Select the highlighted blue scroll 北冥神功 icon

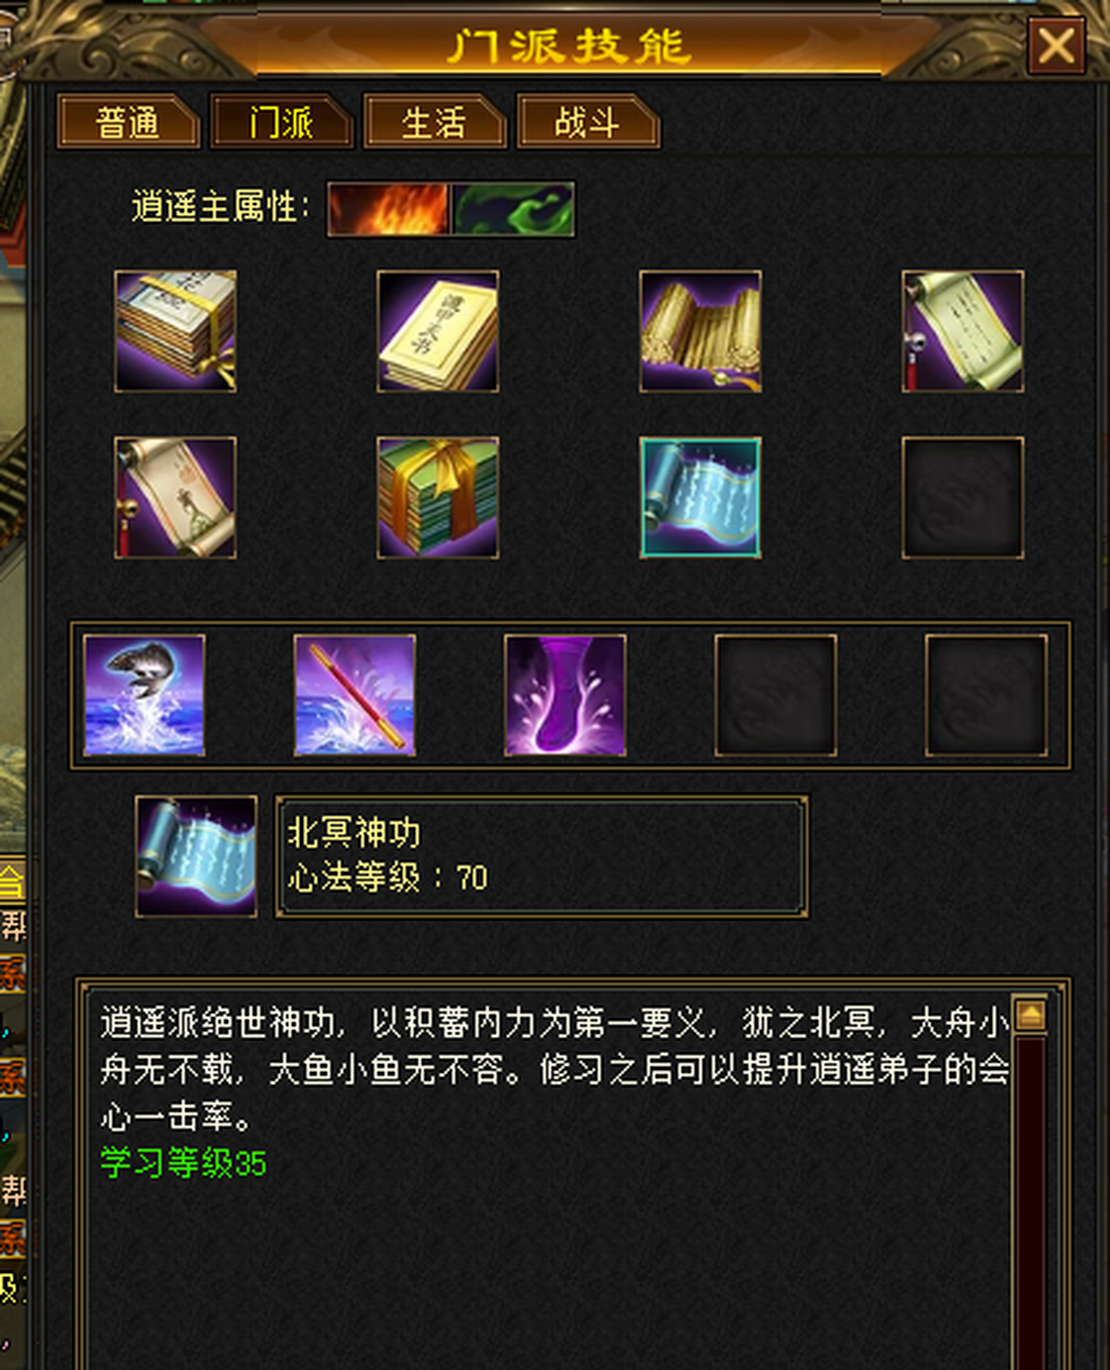(700, 497)
